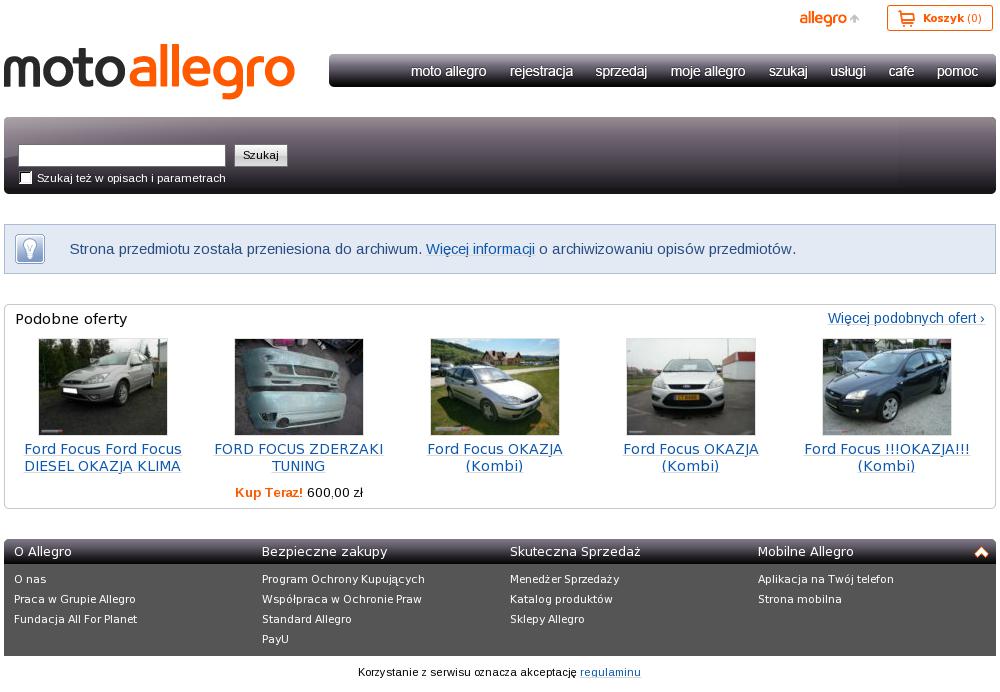Open Aplikacja na Twój telefon link
This screenshot has width=1000, height=692.
[826, 580]
